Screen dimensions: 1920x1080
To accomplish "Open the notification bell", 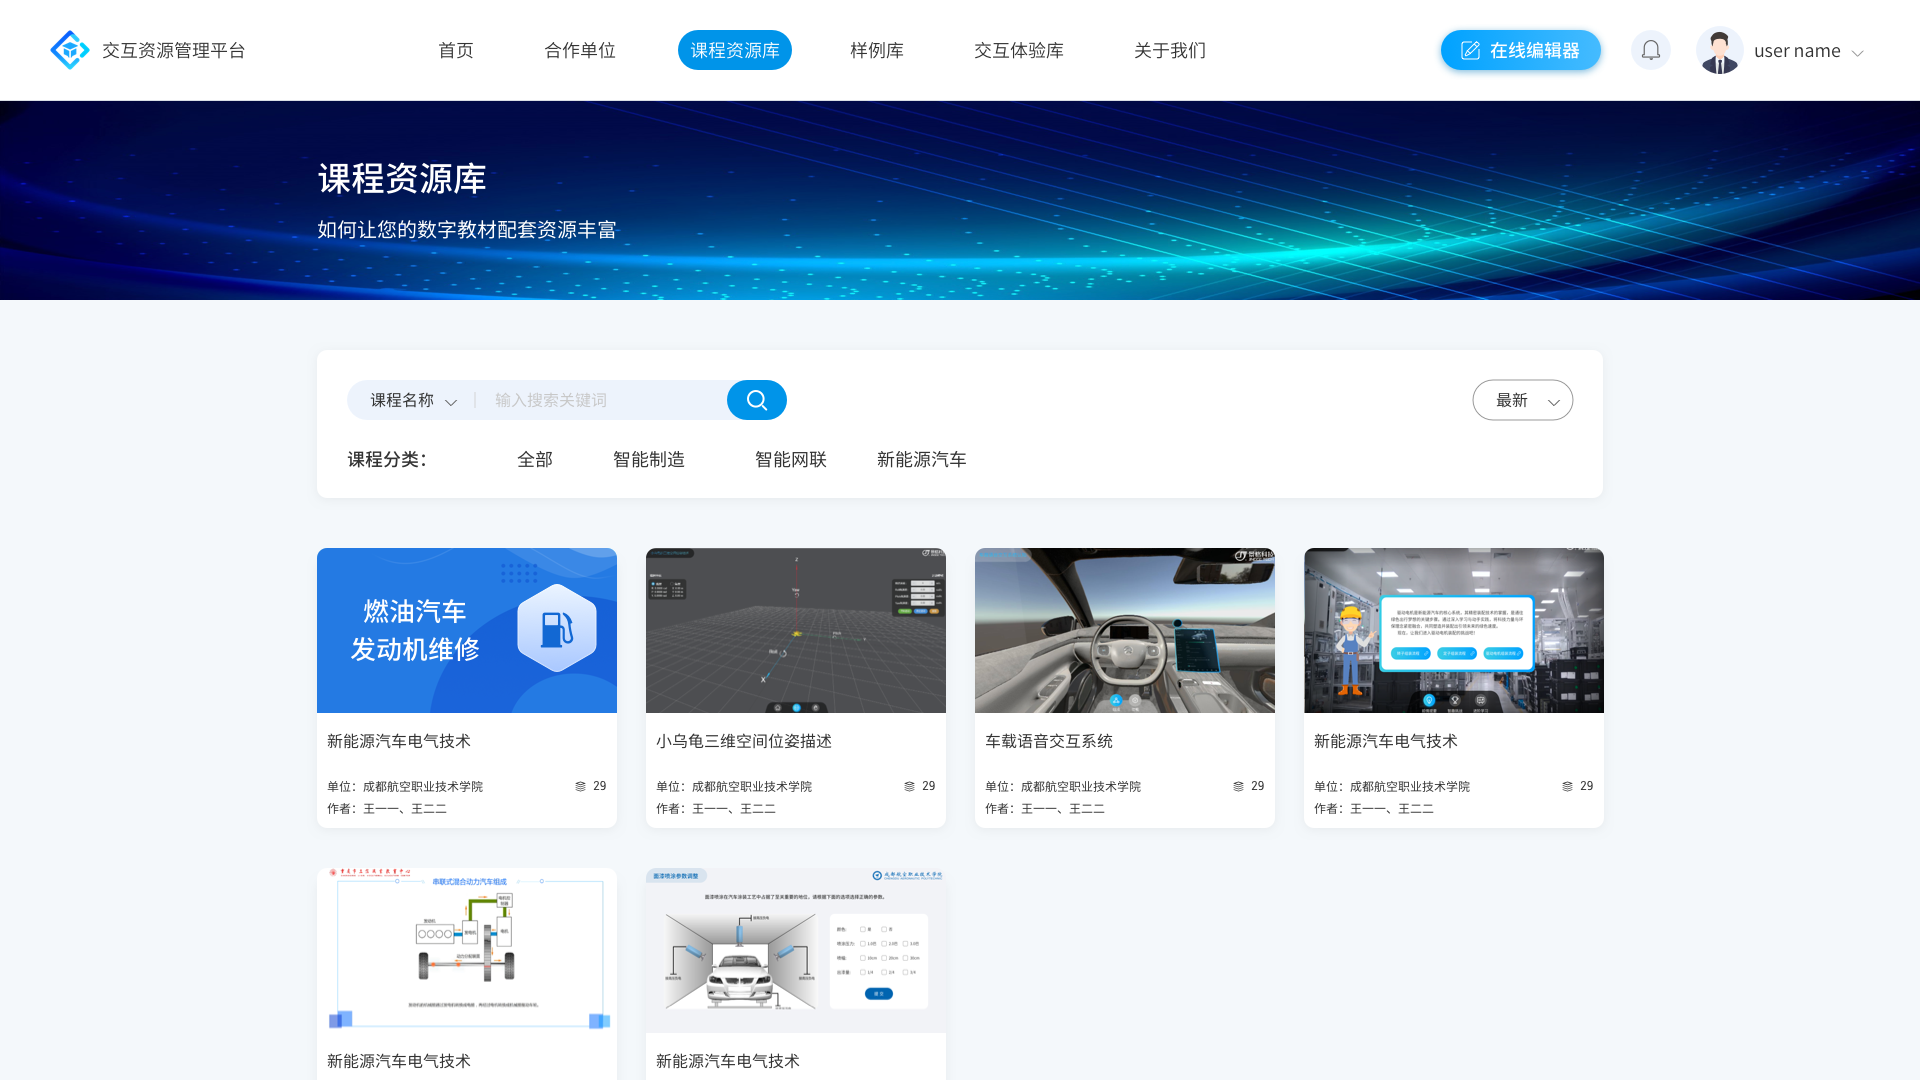I will [x=1650, y=50].
